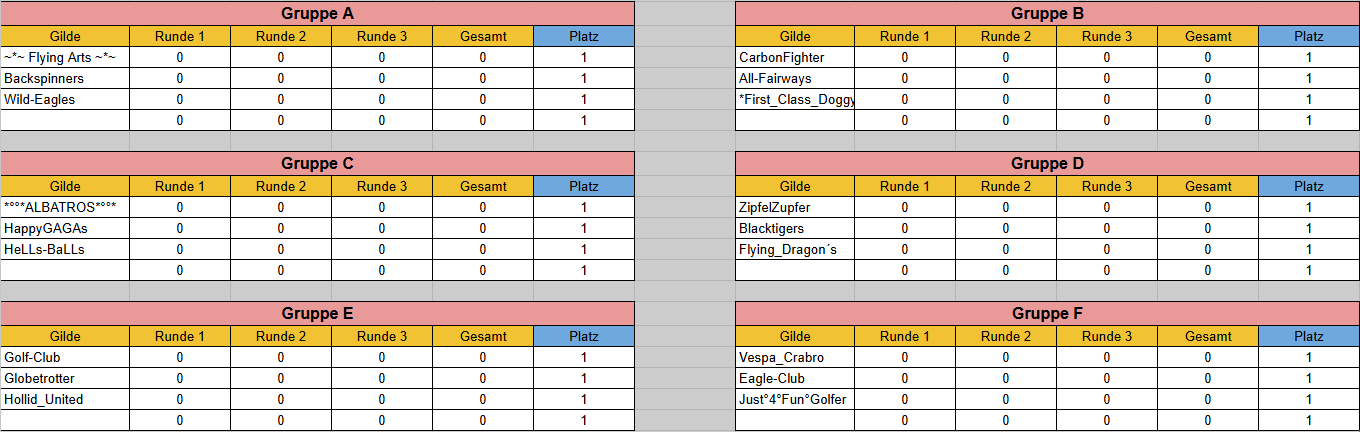Select the Gruppe F header cell
Viewport: 1360px width, 432px height.
click(1047, 314)
